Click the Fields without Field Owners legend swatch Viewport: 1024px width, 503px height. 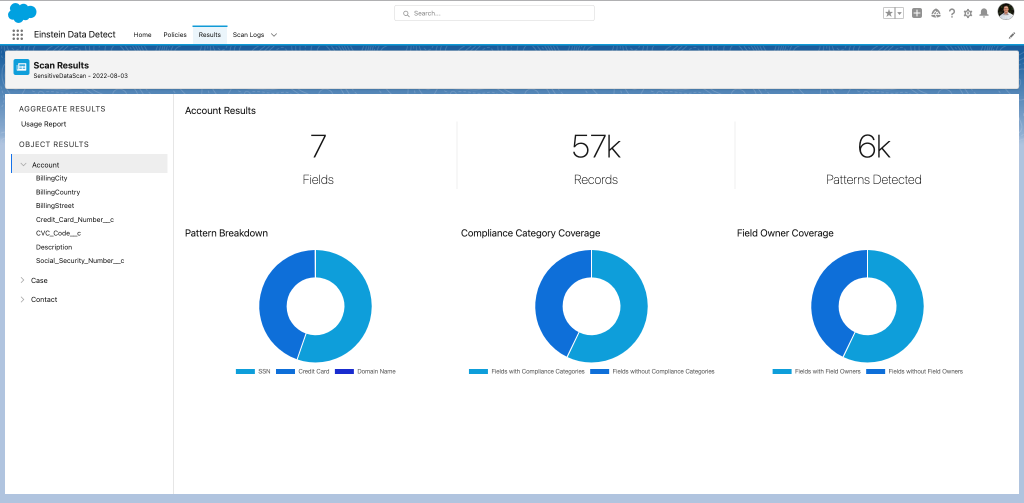click(x=876, y=371)
